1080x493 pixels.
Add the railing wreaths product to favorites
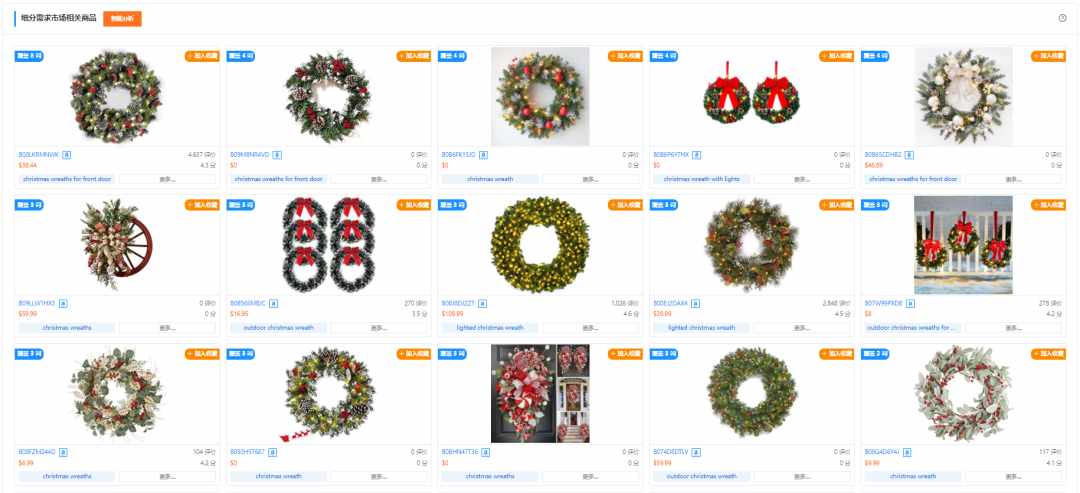click(x=1048, y=204)
